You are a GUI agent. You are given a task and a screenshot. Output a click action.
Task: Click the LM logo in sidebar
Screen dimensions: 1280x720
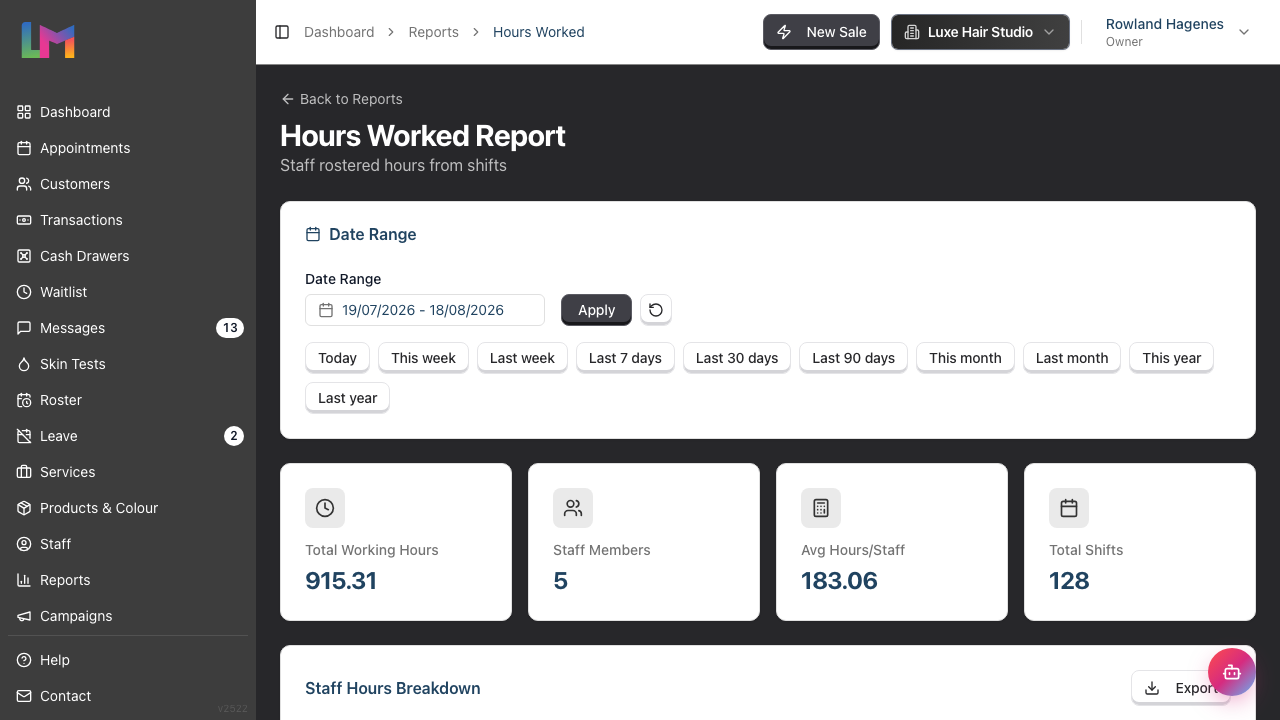tap(48, 40)
